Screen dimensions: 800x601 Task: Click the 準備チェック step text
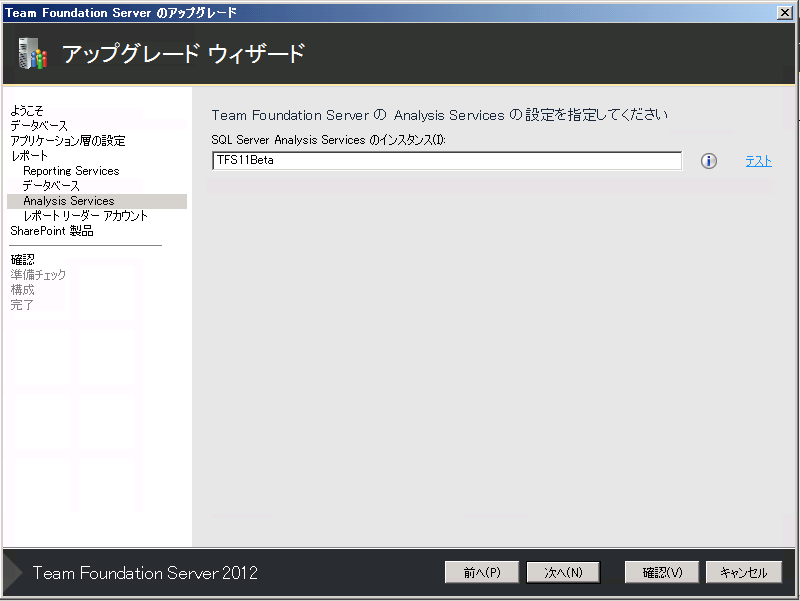click(x=38, y=274)
